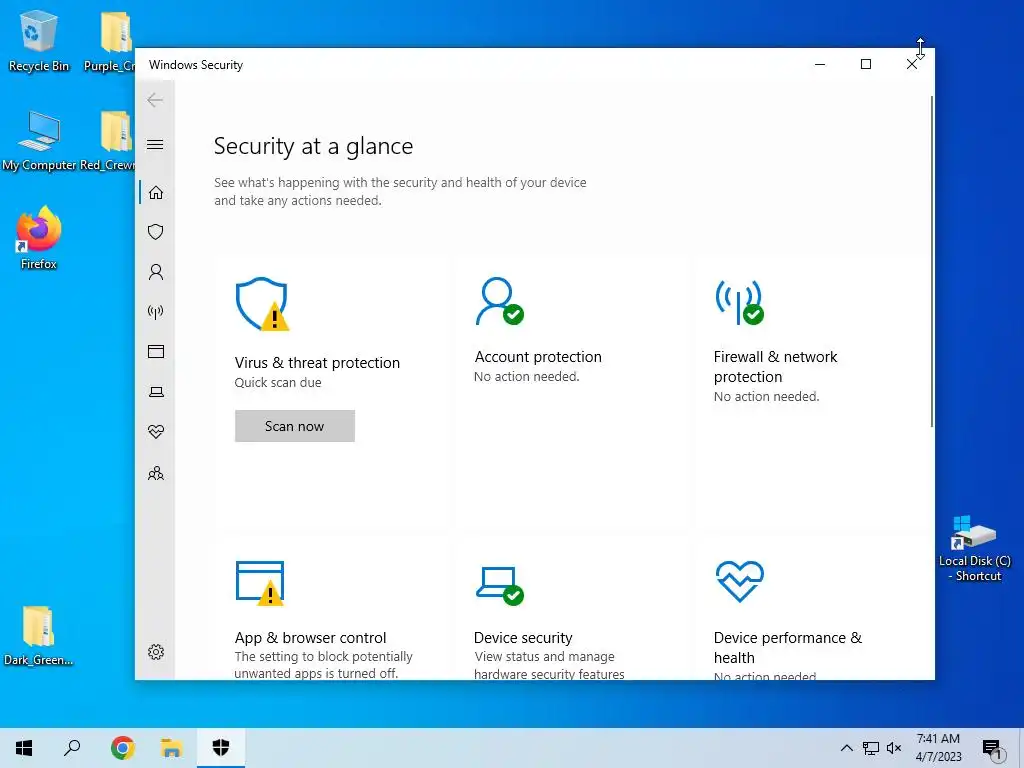Open Account protection heading
The height and width of the screenshot is (768, 1024).
pos(538,357)
